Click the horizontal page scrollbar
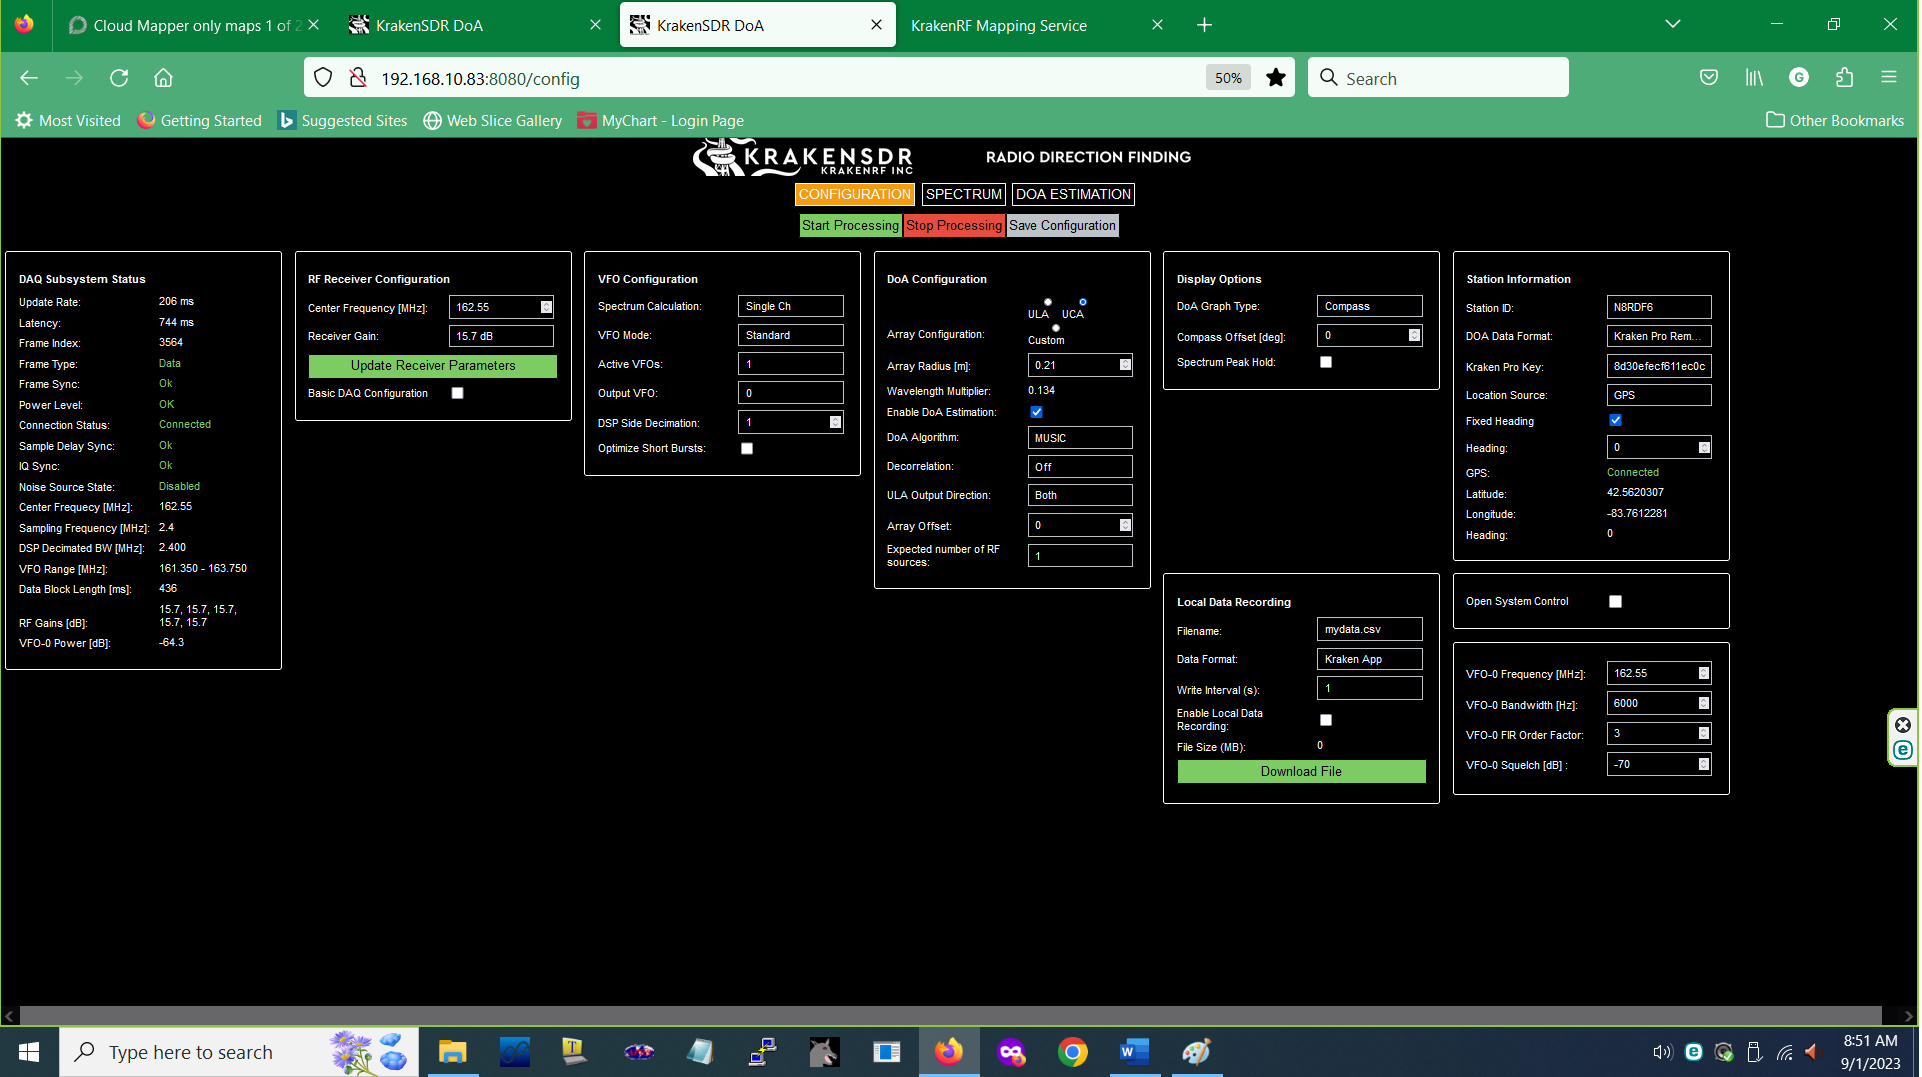This screenshot has width=1922, height=1077. [x=950, y=1016]
